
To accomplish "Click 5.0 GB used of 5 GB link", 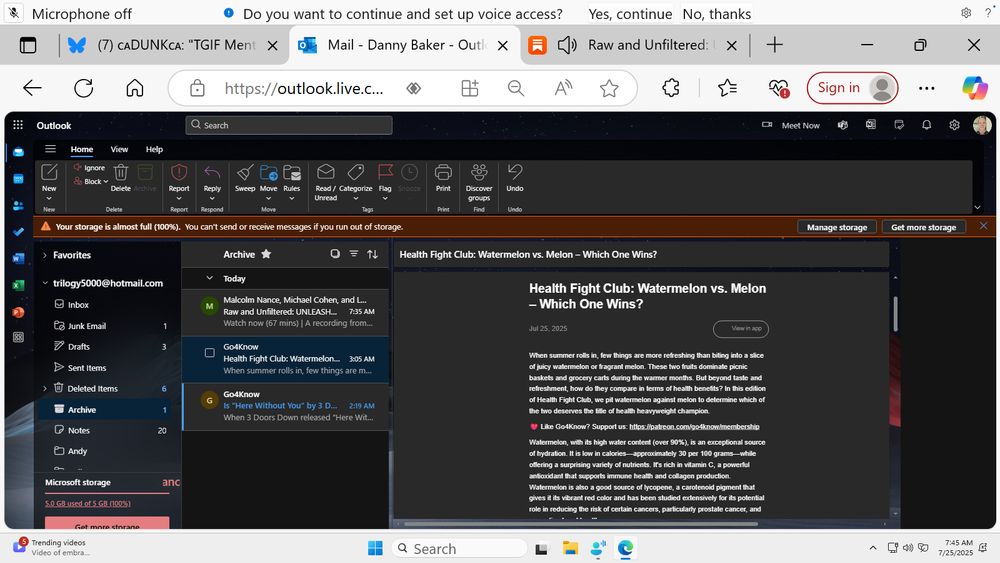I will click(x=87, y=504).
